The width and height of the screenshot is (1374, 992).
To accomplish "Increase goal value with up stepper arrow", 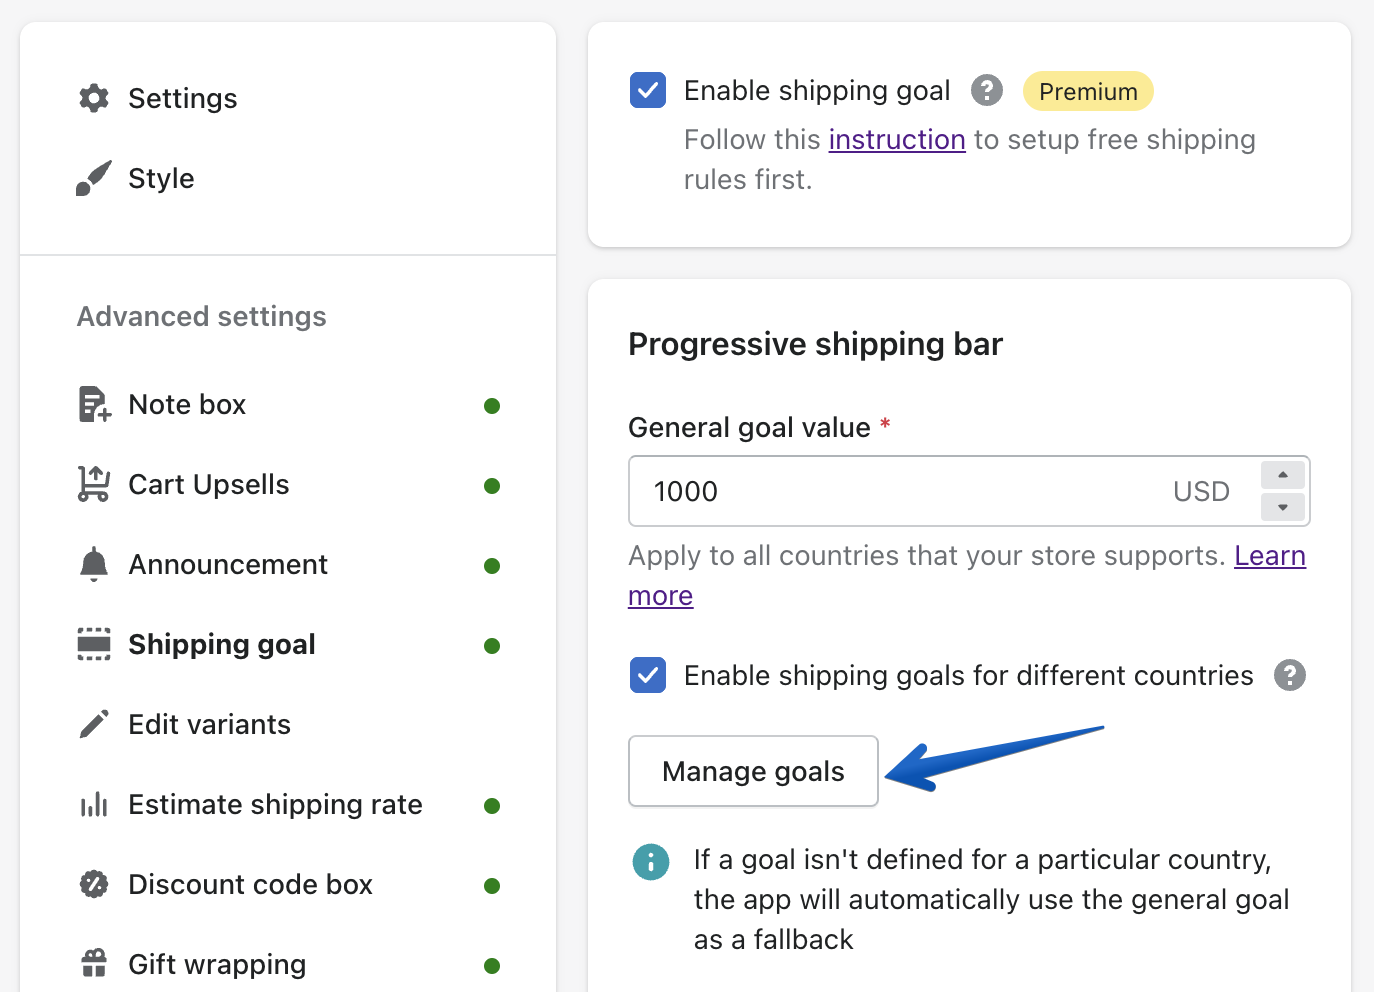I will click(x=1283, y=475).
